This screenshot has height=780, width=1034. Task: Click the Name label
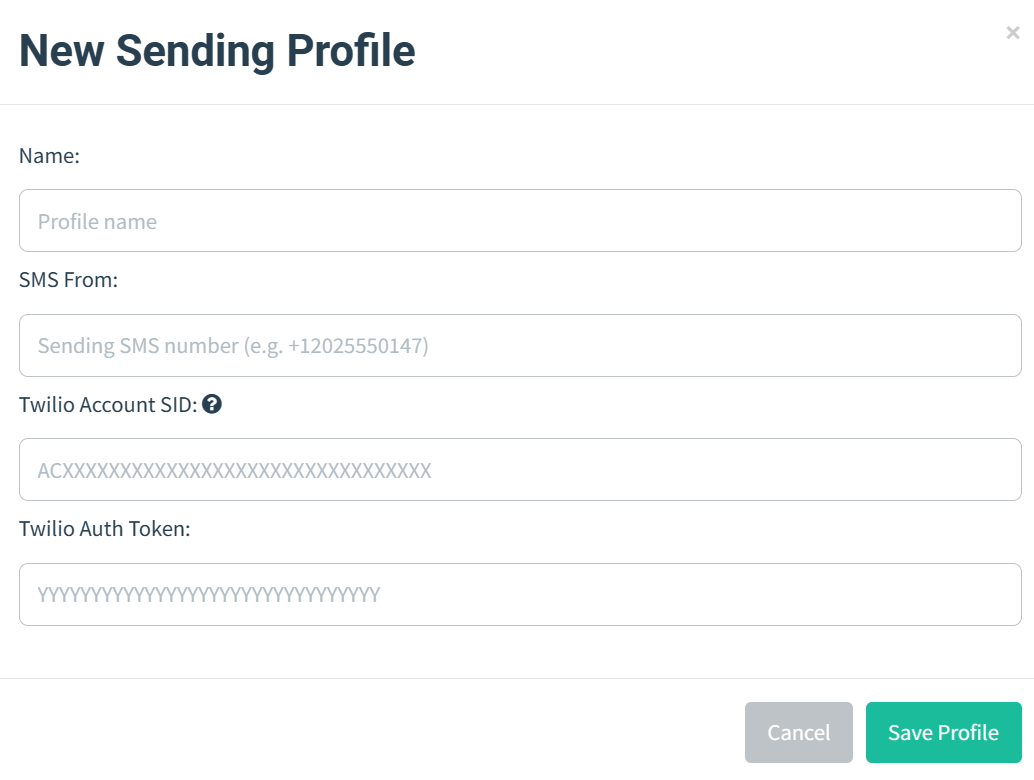pyautogui.click(x=48, y=156)
